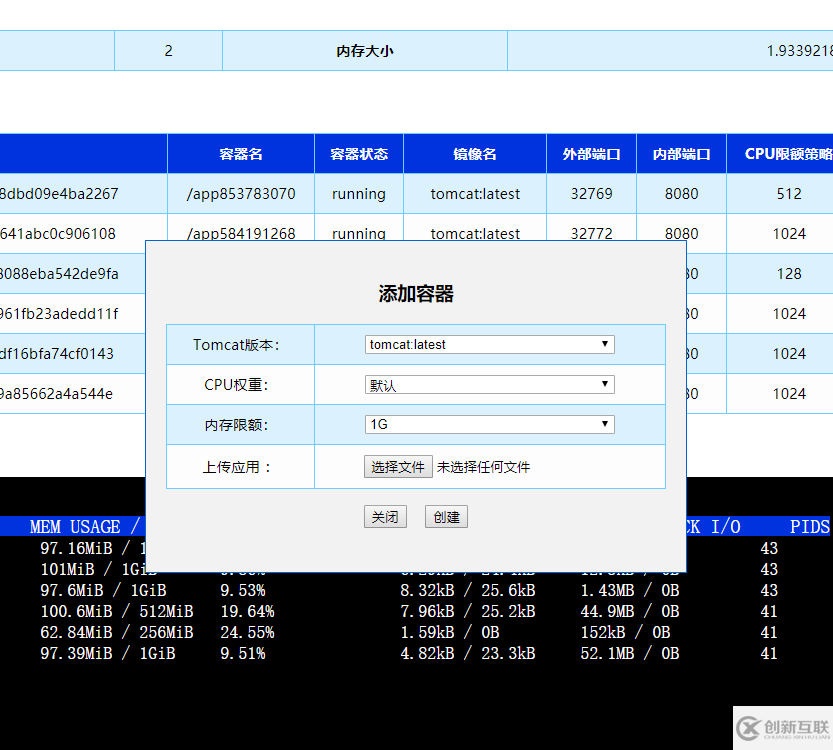Click the external port 32769 cell
The width and height of the screenshot is (833, 750).
(x=592, y=194)
